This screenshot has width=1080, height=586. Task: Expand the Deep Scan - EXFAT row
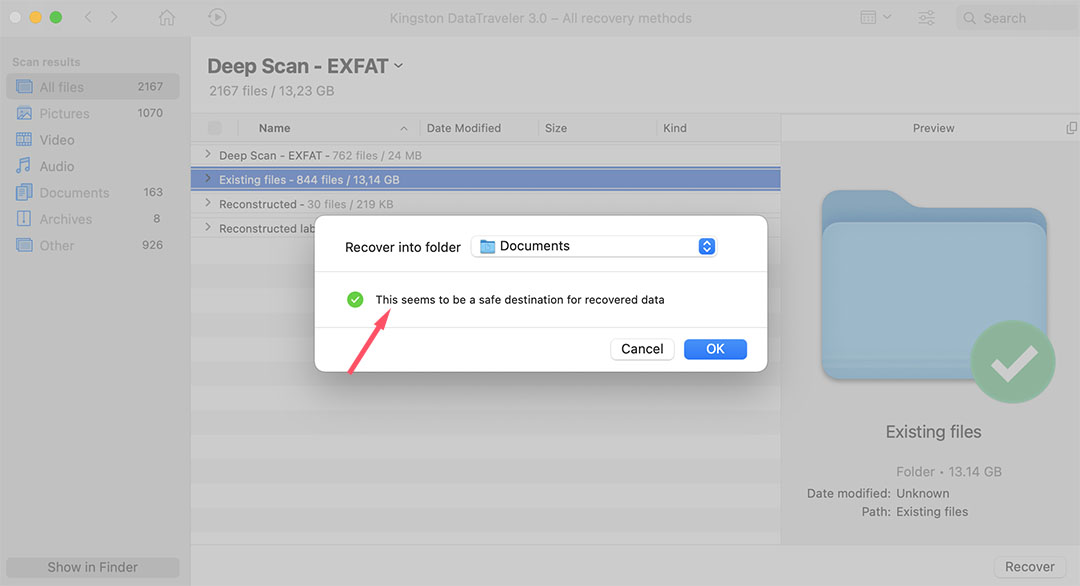pyautogui.click(x=207, y=156)
